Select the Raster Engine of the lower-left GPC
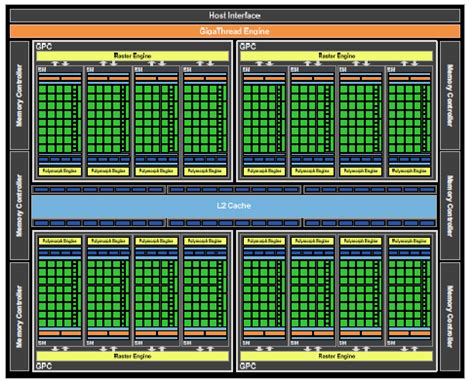This screenshot has height=381, width=474. point(132,356)
